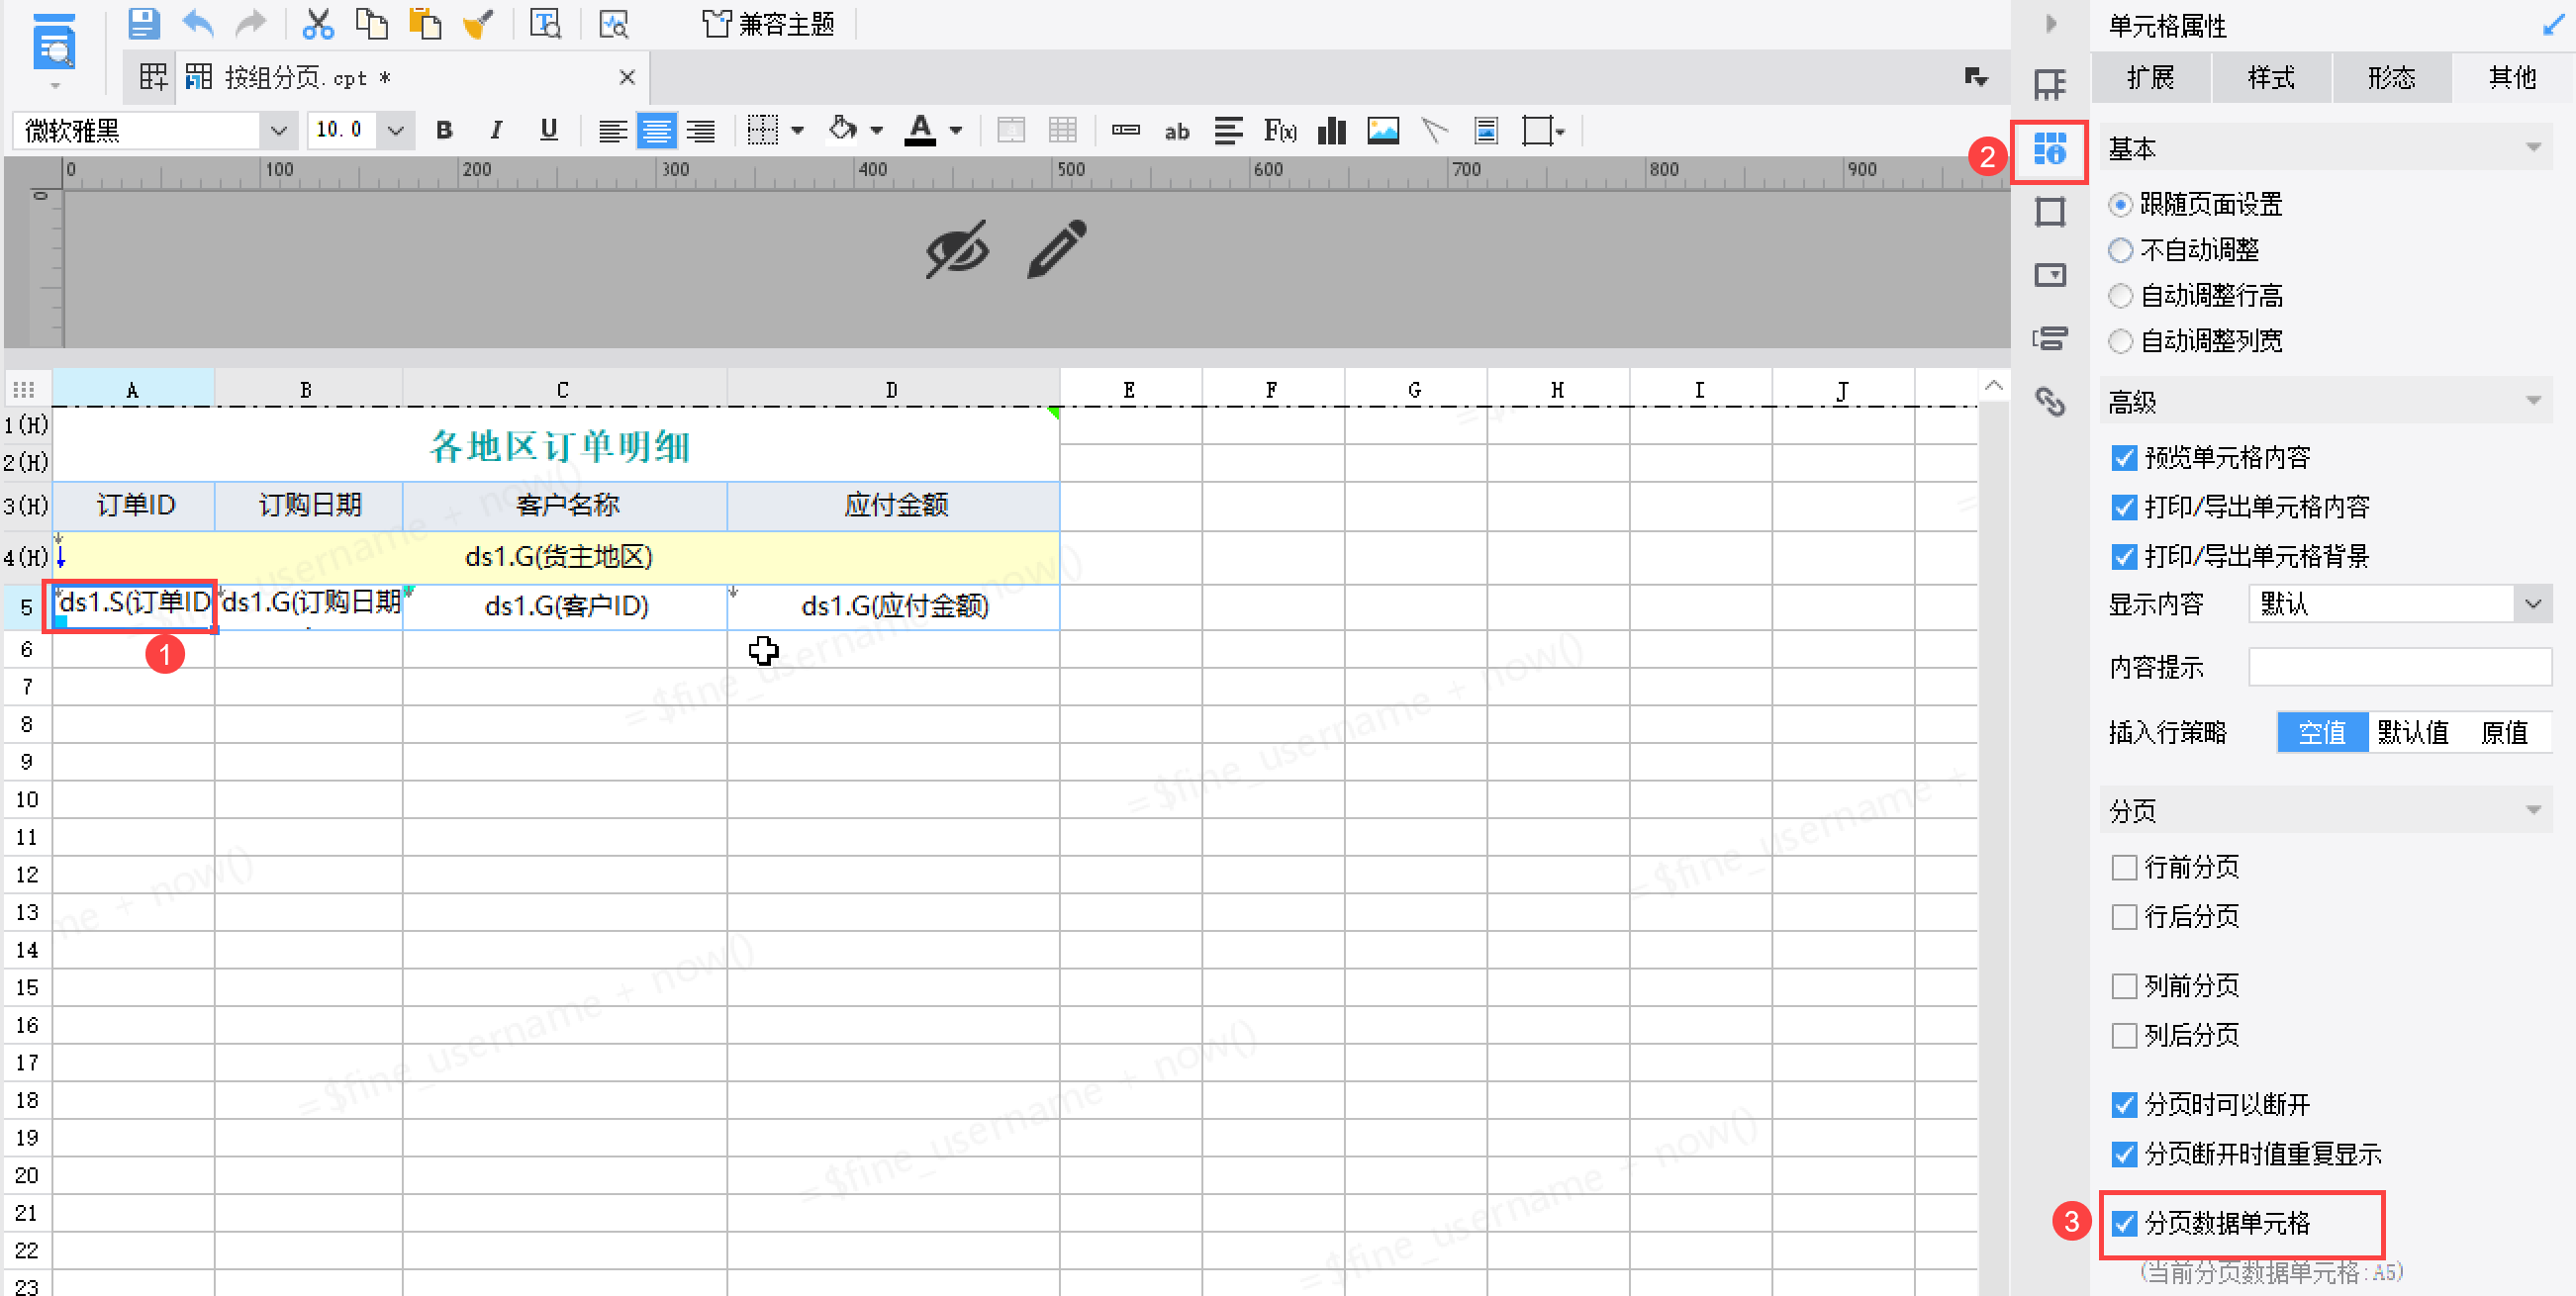Viewport: 2576px width, 1296px height.
Task: Click the font color A swatch
Action: coord(920,131)
